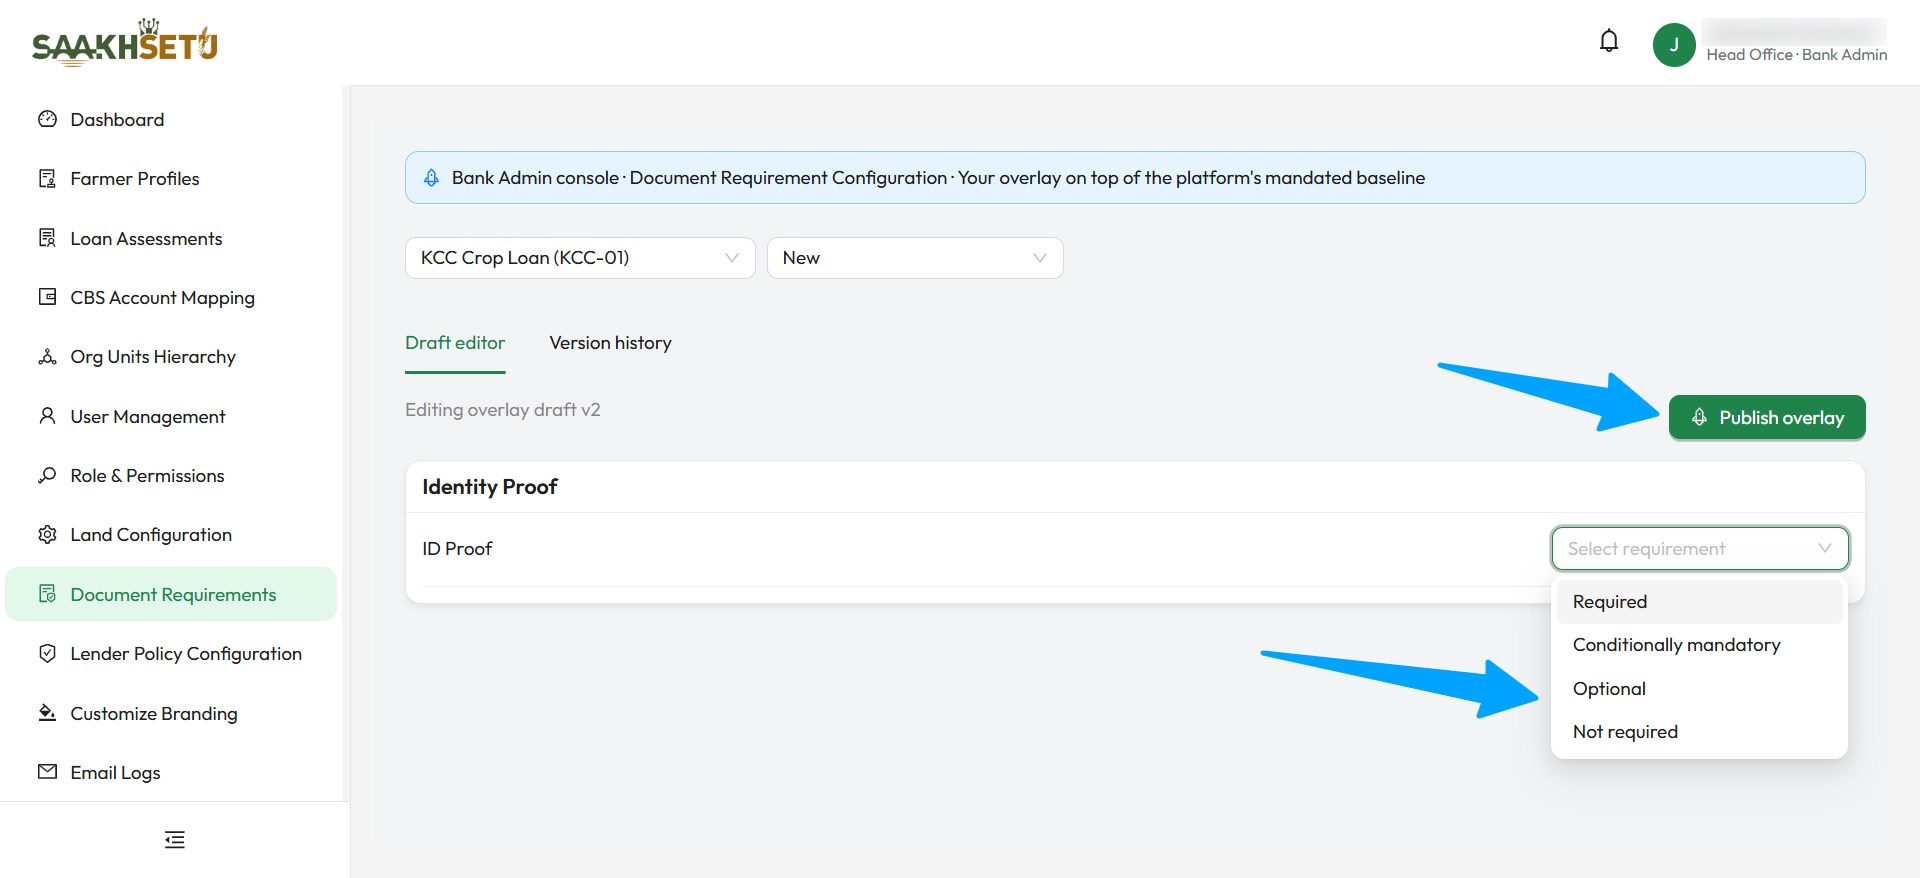This screenshot has width=1920, height=878.
Task: Go to Dashboard page
Action: tap(171, 119)
